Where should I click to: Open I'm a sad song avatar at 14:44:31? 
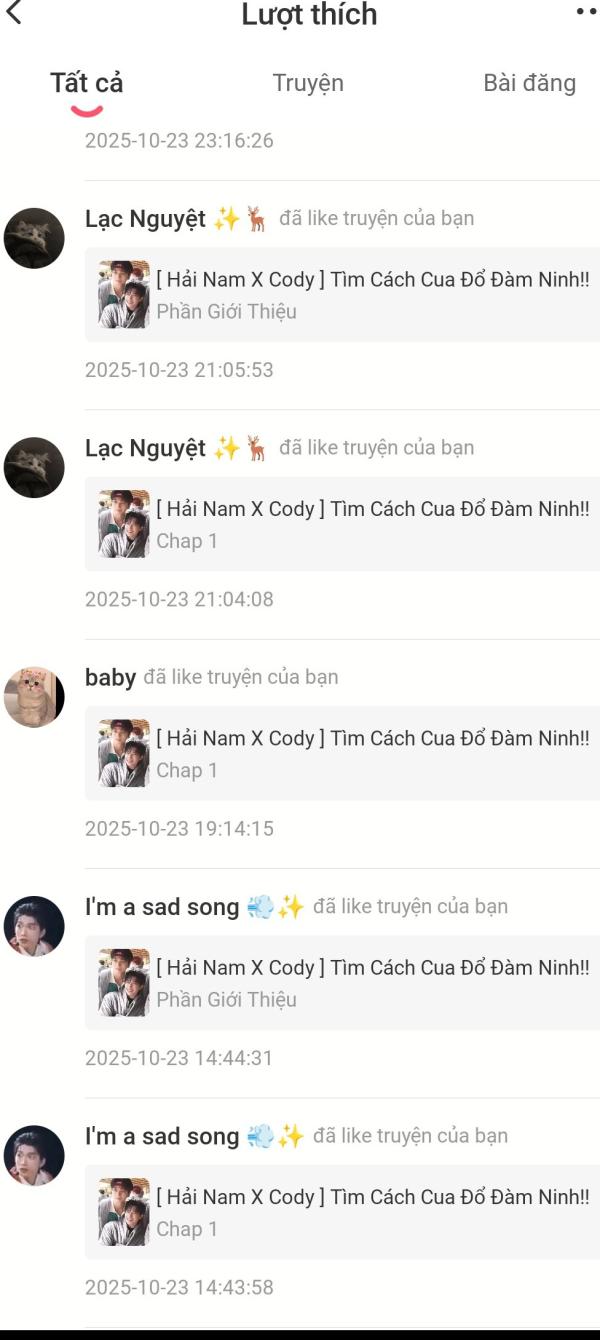(34, 926)
